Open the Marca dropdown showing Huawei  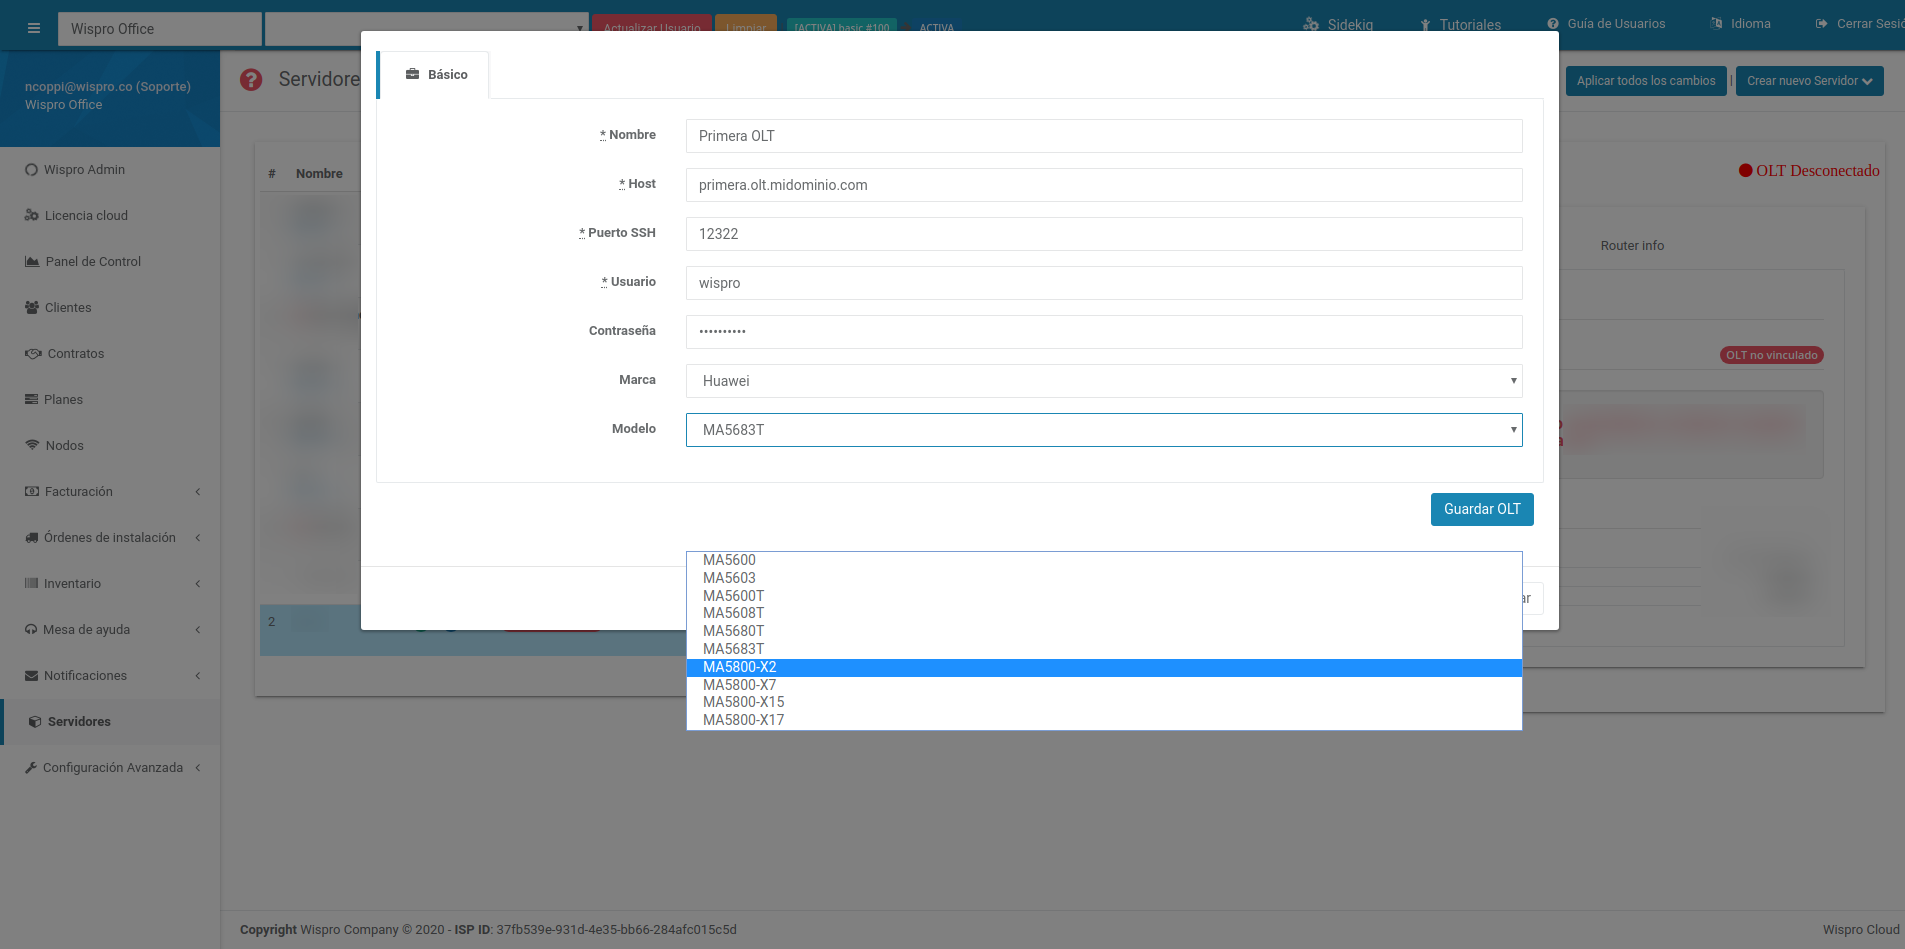pyautogui.click(x=1104, y=381)
